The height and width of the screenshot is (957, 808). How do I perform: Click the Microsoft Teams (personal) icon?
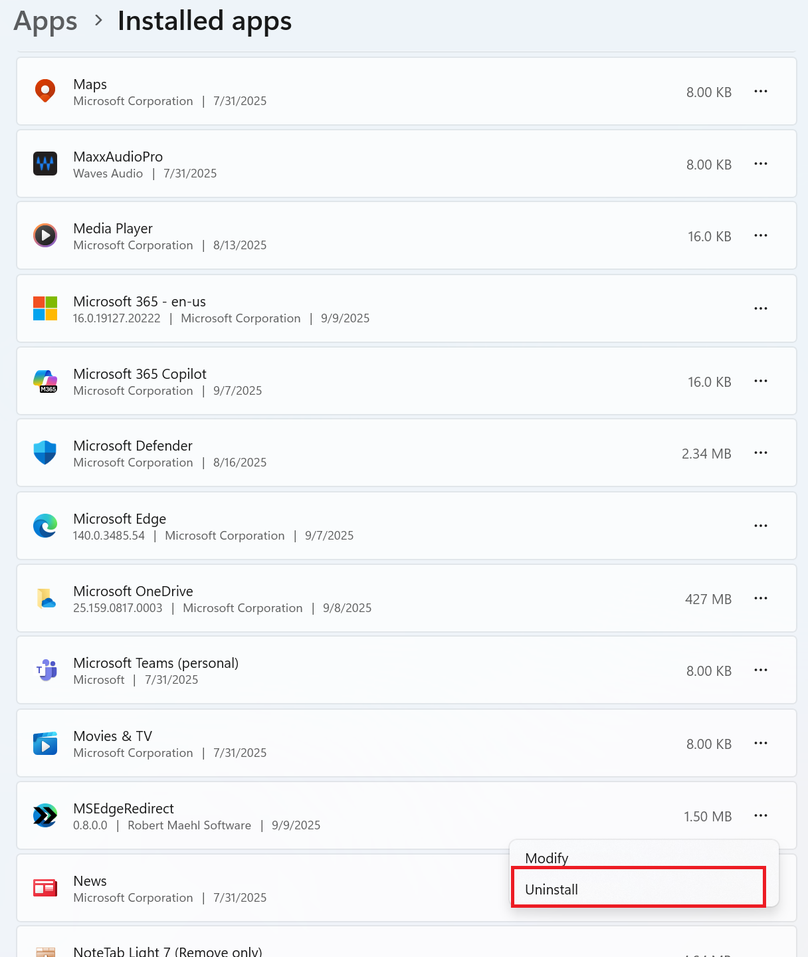46,670
